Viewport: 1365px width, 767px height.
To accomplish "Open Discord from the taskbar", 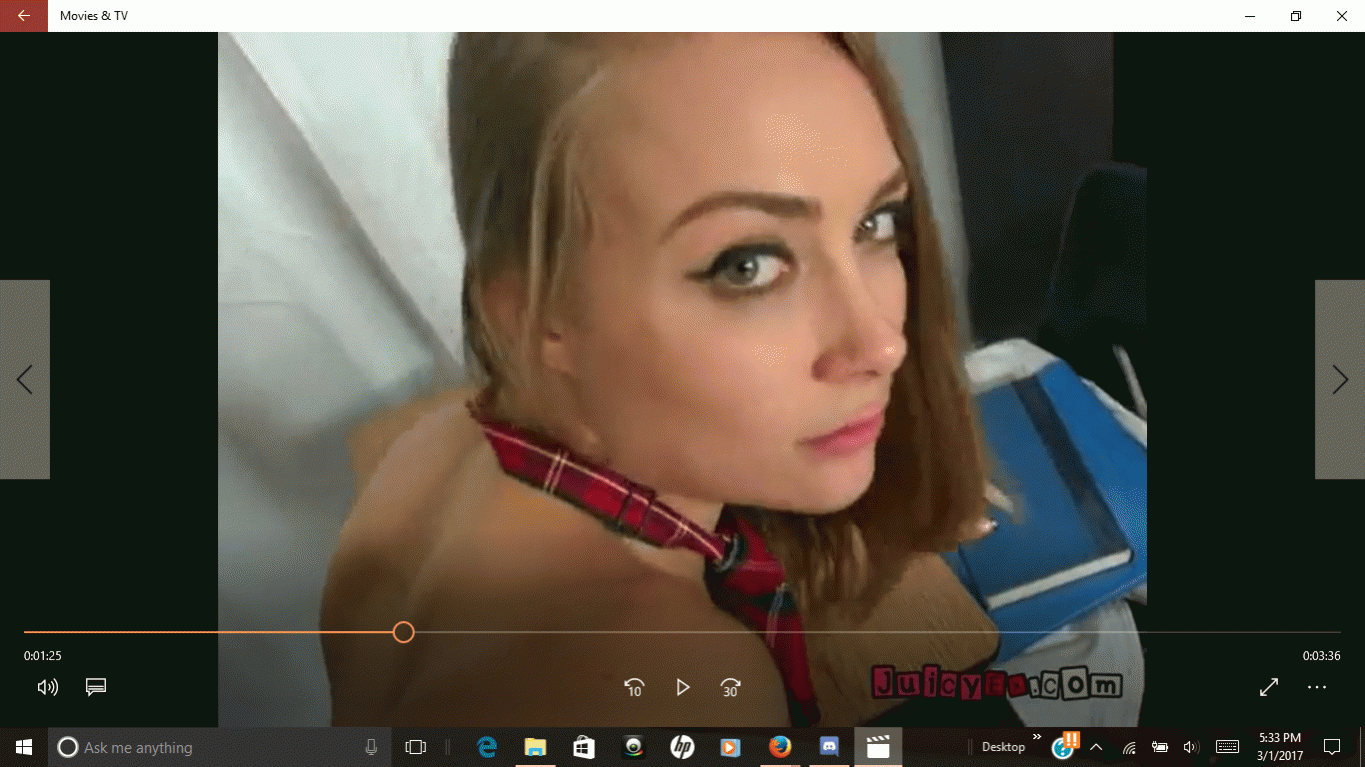I will 828,747.
